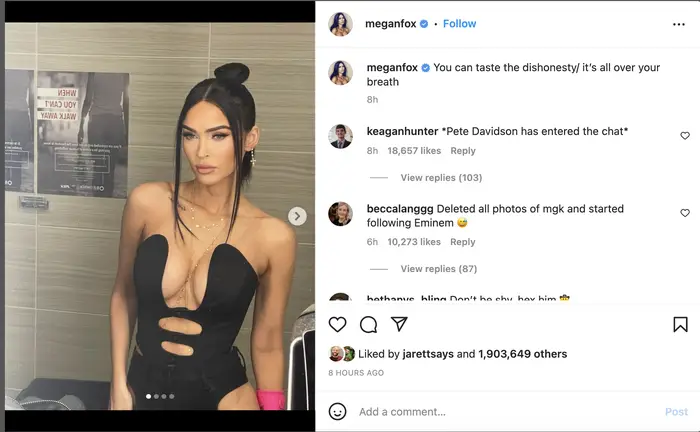Save post with the bookmark icon
Viewport: 700px width, 432px height.
click(680, 324)
